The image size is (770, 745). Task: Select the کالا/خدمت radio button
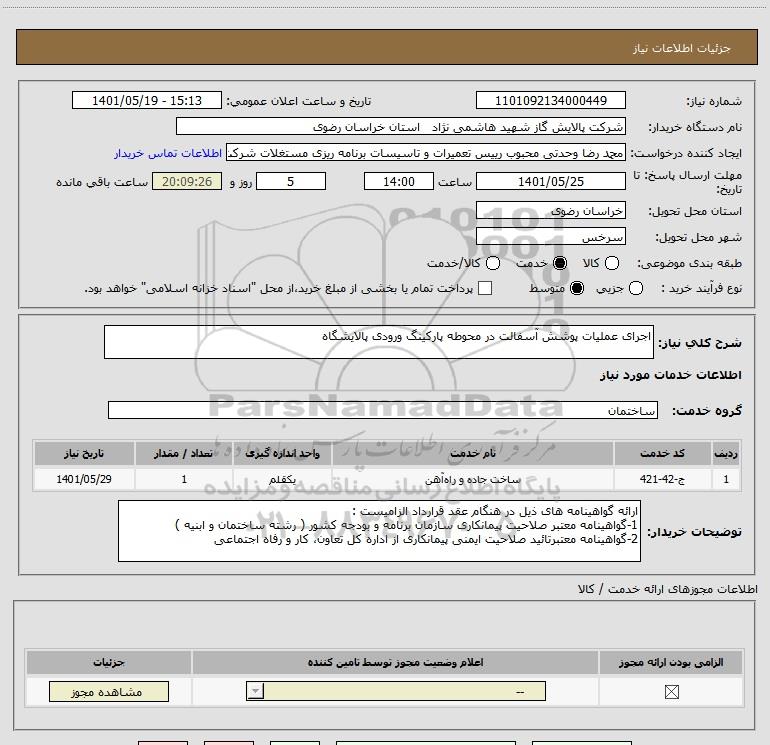(x=493, y=263)
